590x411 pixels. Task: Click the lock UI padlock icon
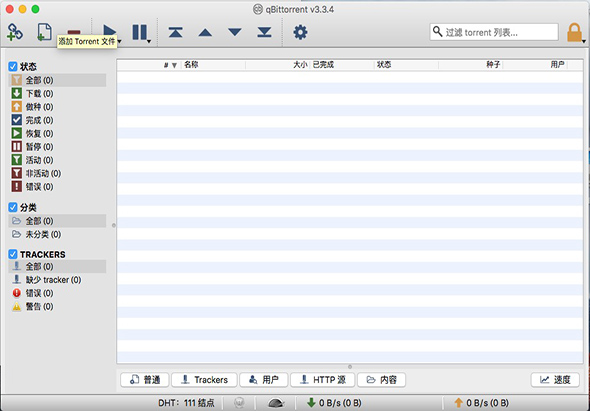(x=574, y=32)
